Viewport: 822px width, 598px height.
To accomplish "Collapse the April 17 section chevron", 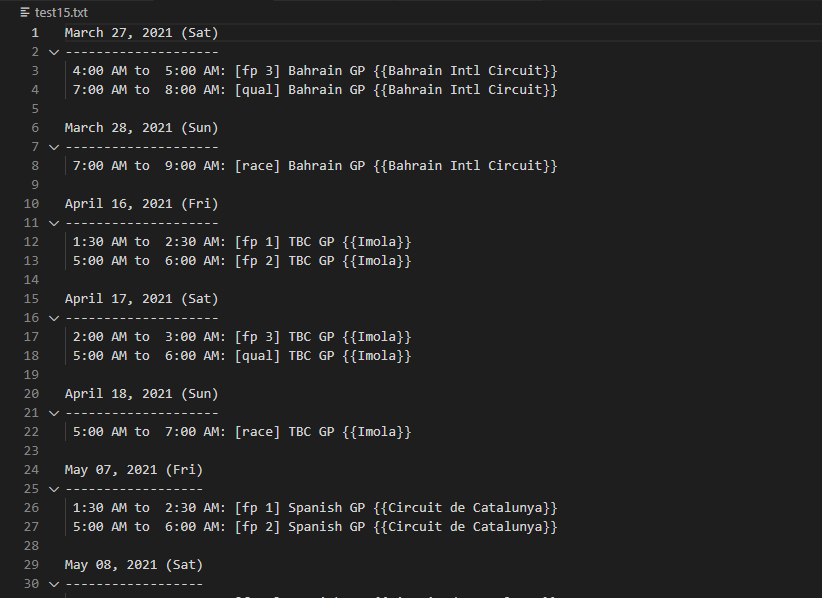I will 53,317.
